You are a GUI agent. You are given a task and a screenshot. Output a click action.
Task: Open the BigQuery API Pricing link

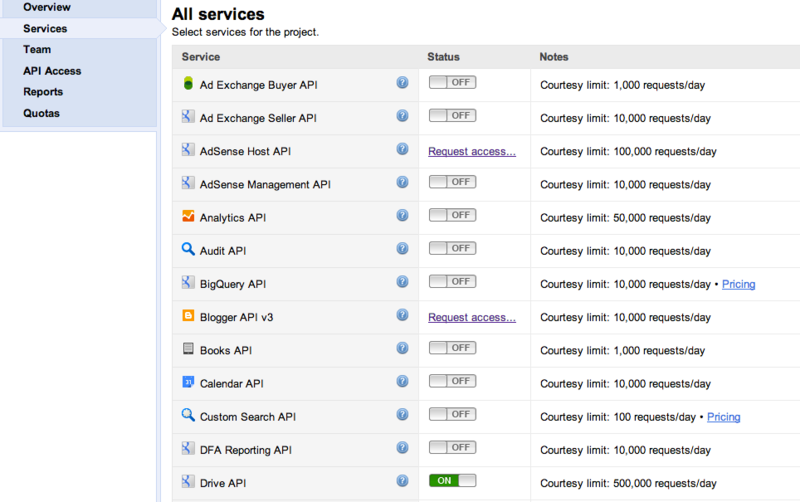point(738,284)
